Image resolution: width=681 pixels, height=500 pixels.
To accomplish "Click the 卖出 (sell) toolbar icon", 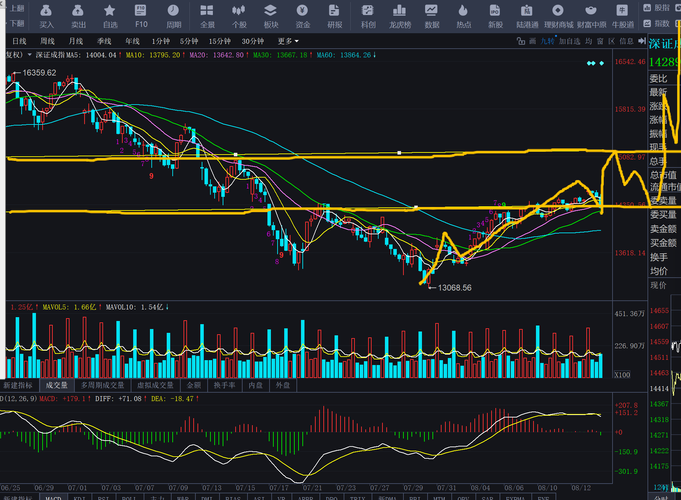I will pos(78,16).
